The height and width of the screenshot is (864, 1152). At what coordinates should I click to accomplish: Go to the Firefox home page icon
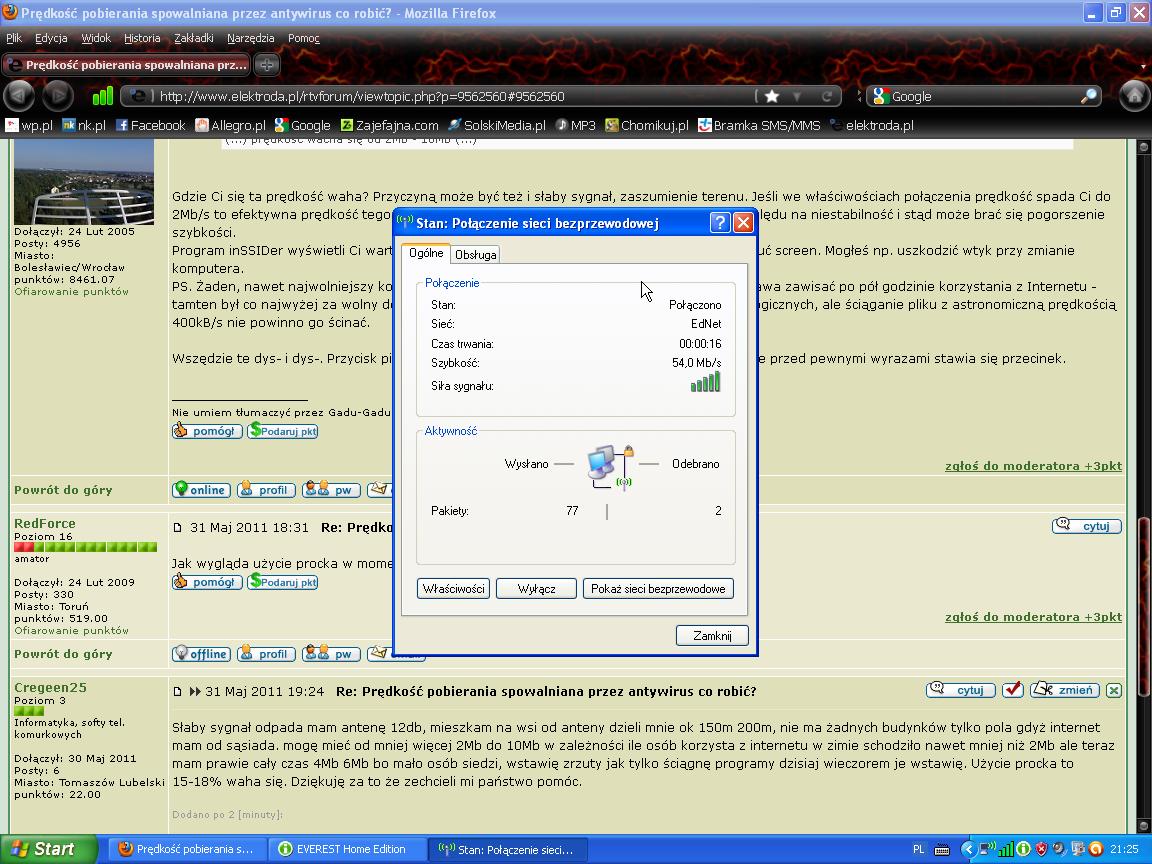[x=1134, y=96]
